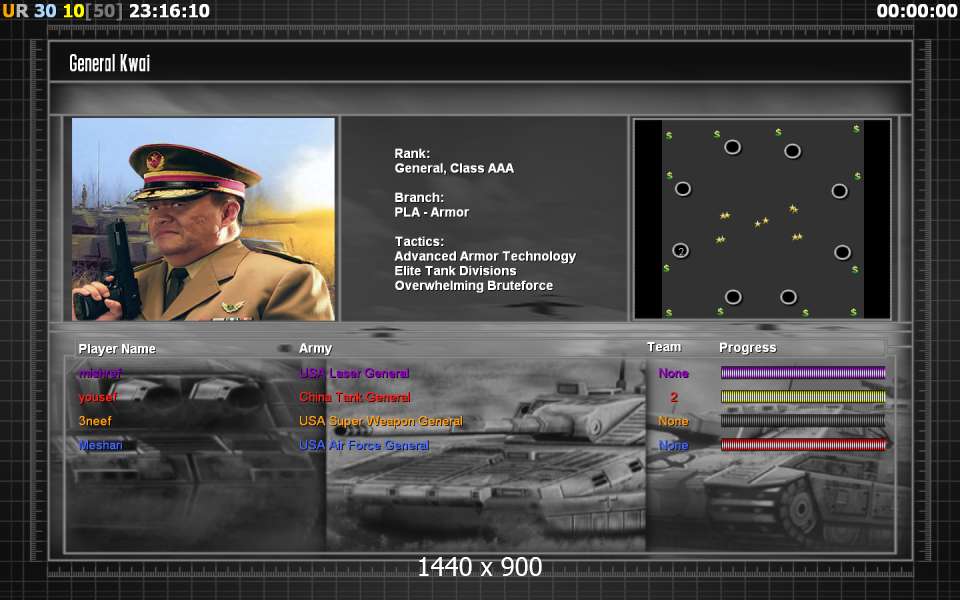This screenshot has width=960, height=600.
Task: Click the dollar supply icon in minimap's top-right corner
Action: pyautogui.click(x=856, y=129)
